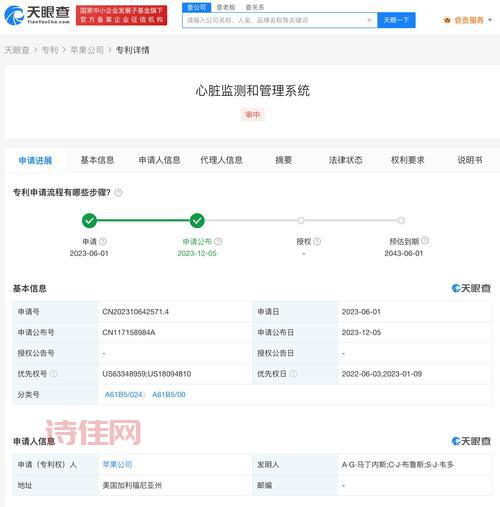The height and width of the screenshot is (507, 500).
Task: Click priority date 2022-06-03;2023-01-09
Action: [x=382, y=374]
